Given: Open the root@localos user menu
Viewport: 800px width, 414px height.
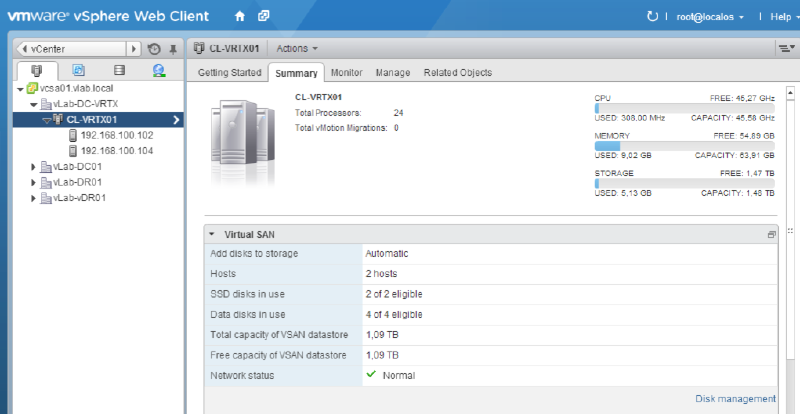Looking at the screenshot, I should 710,17.
